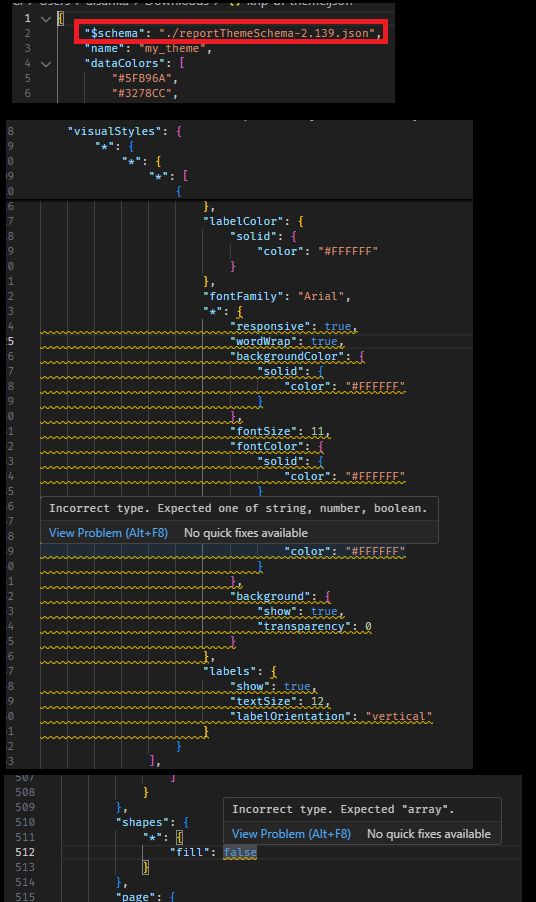Click the "page" key on line 515
Viewport: 536px width, 902px height.
click(x=139, y=897)
